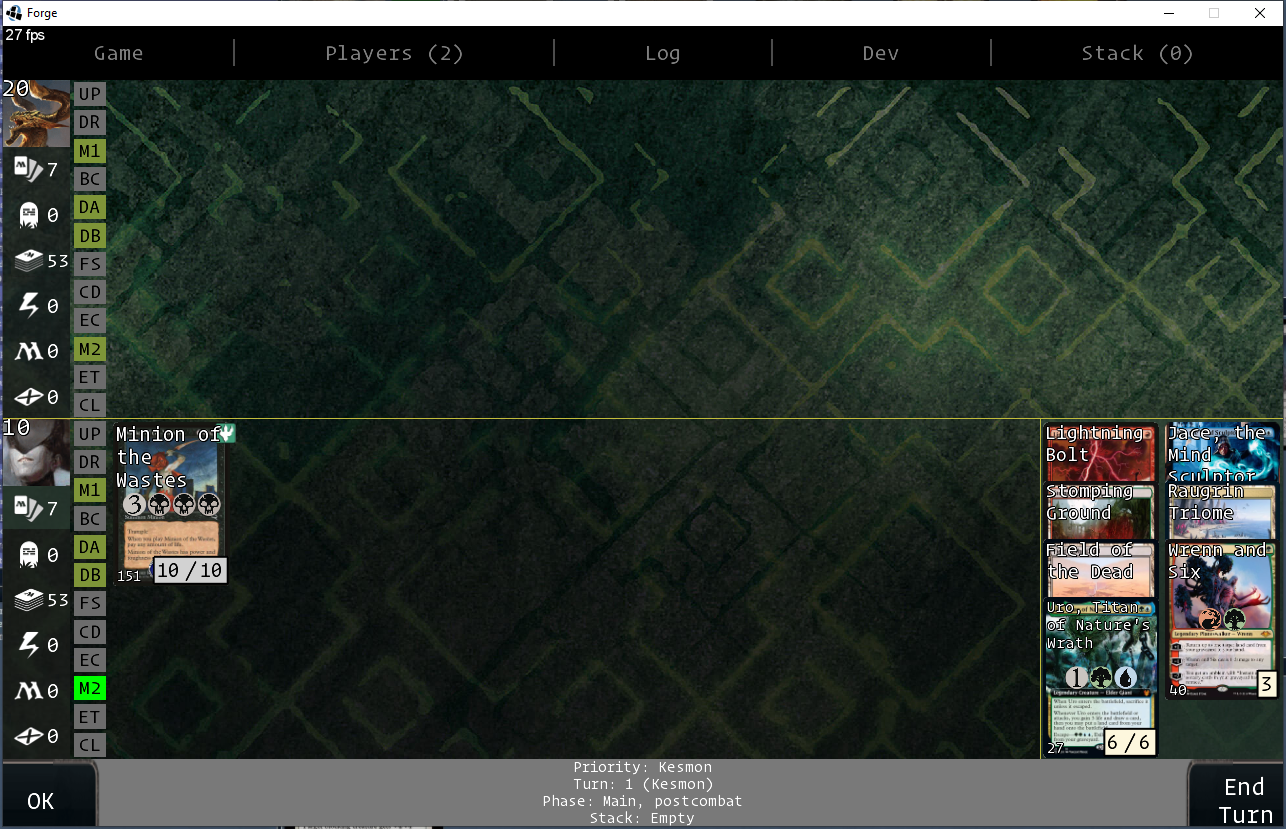Screen dimensions: 1286x829
Task: Toggle Kesmon's highlighted M2 phase stop
Action: point(90,688)
